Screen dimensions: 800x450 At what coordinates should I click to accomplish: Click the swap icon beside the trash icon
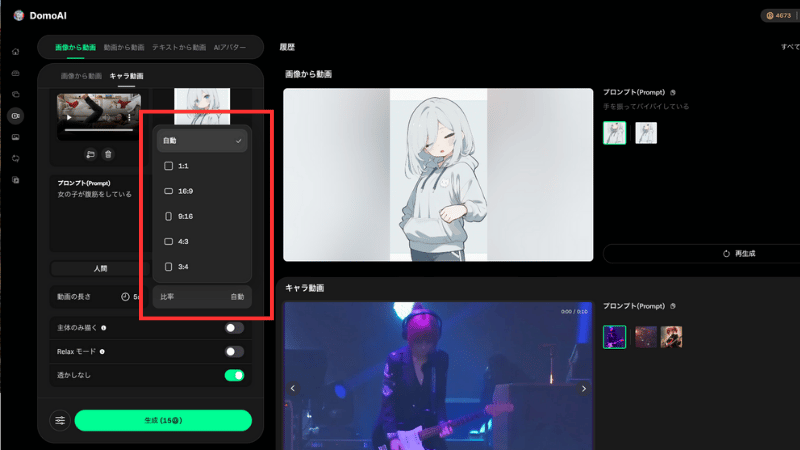point(90,154)
